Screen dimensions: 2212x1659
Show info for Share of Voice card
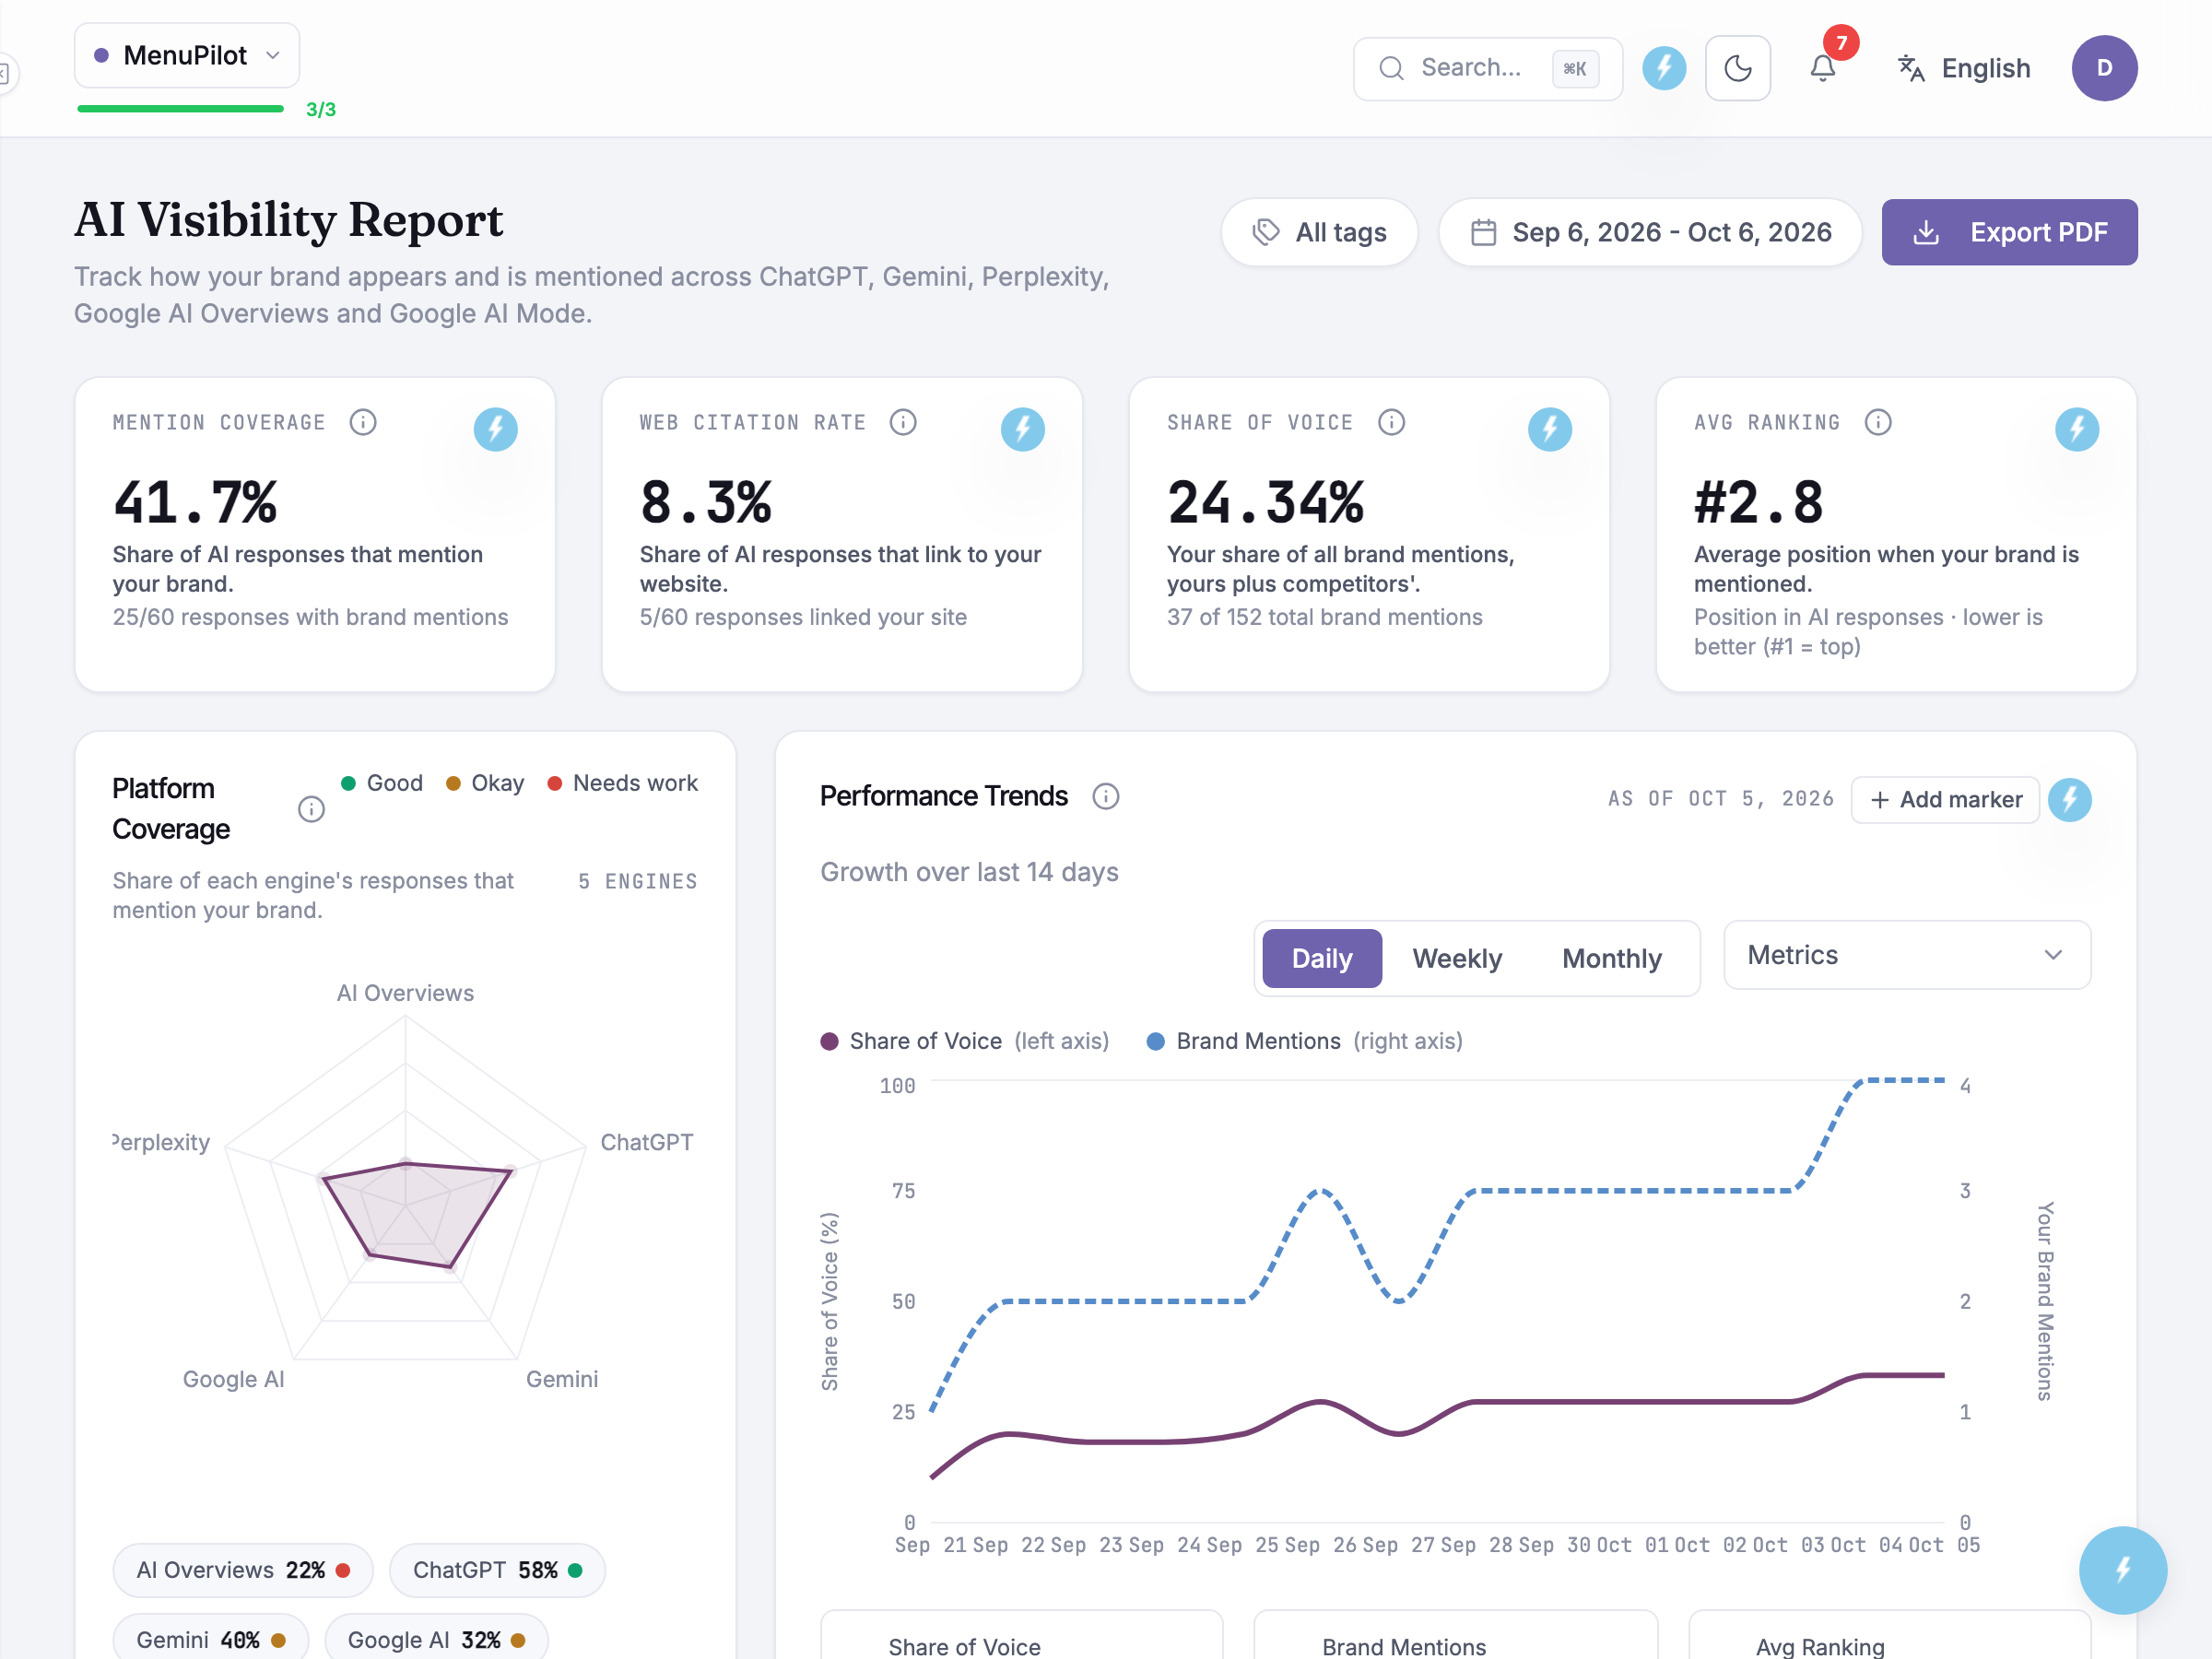click(1391, 422)
